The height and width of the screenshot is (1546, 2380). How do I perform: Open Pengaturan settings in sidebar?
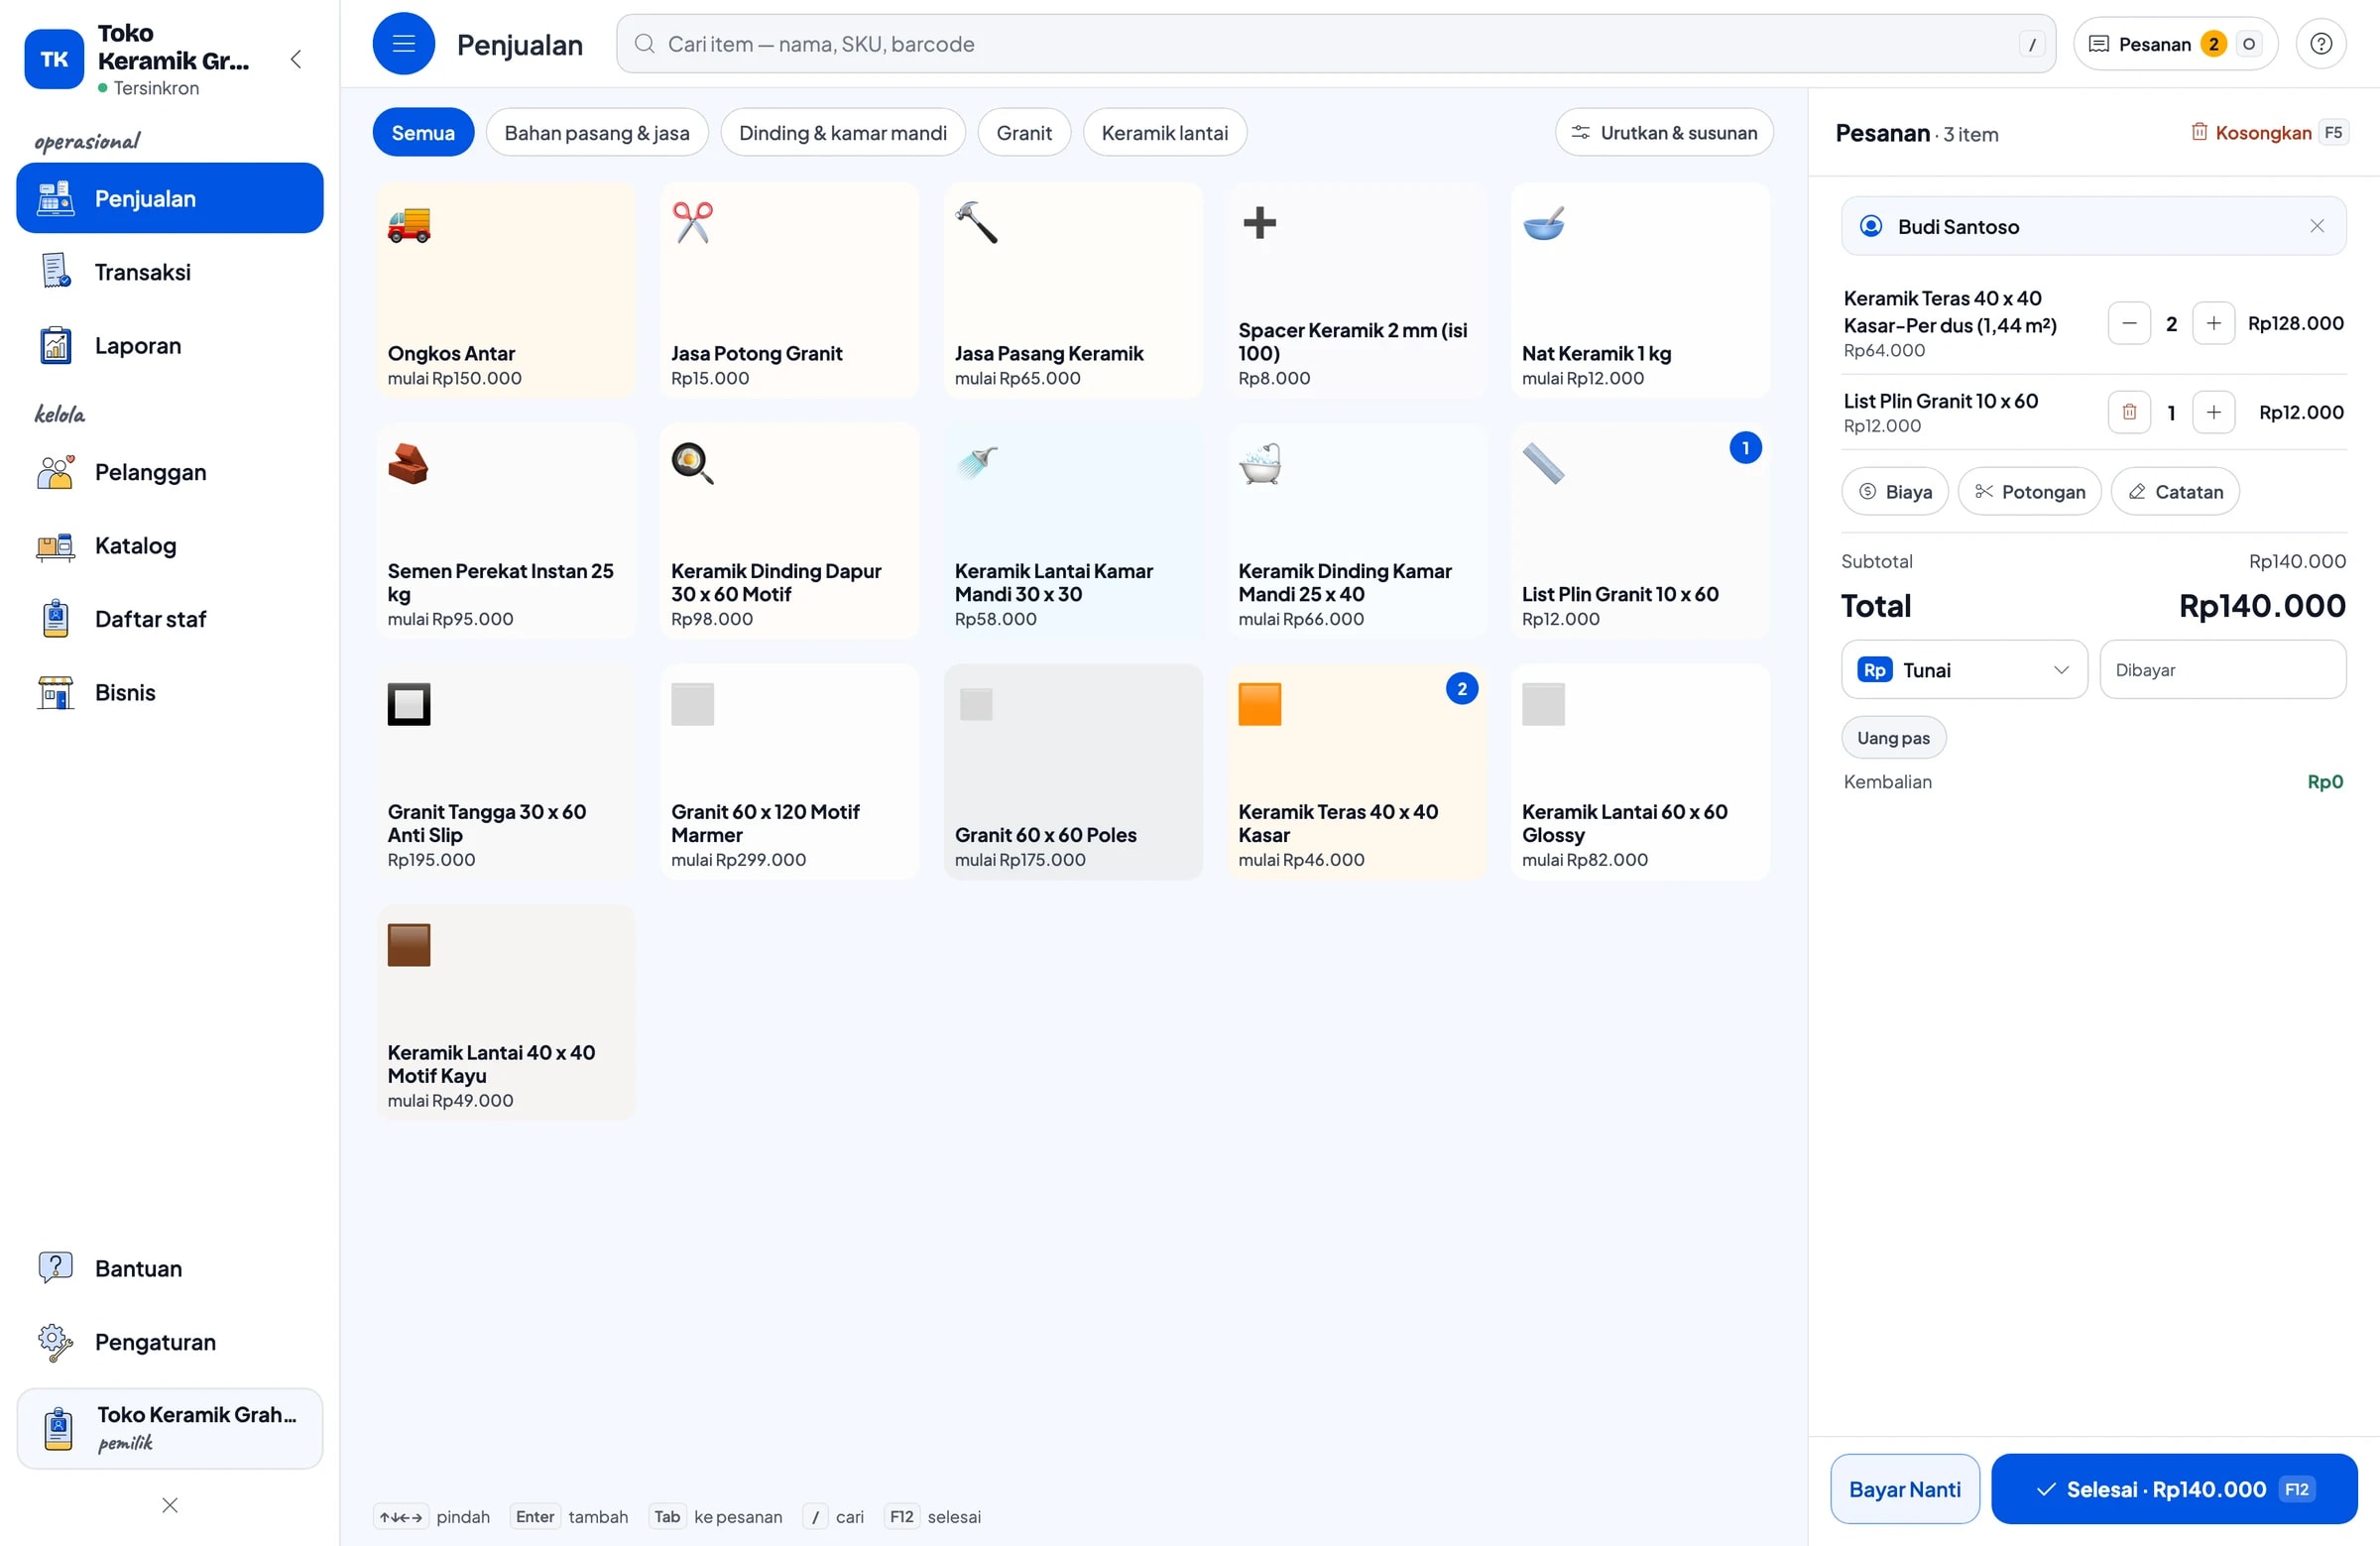(x=170, y=1342)
